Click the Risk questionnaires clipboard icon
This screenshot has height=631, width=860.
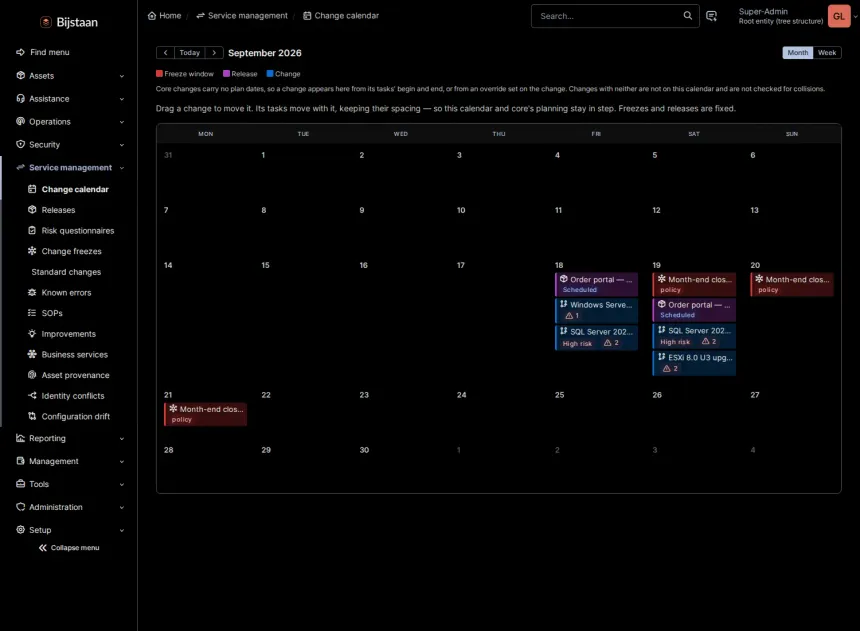32,230
